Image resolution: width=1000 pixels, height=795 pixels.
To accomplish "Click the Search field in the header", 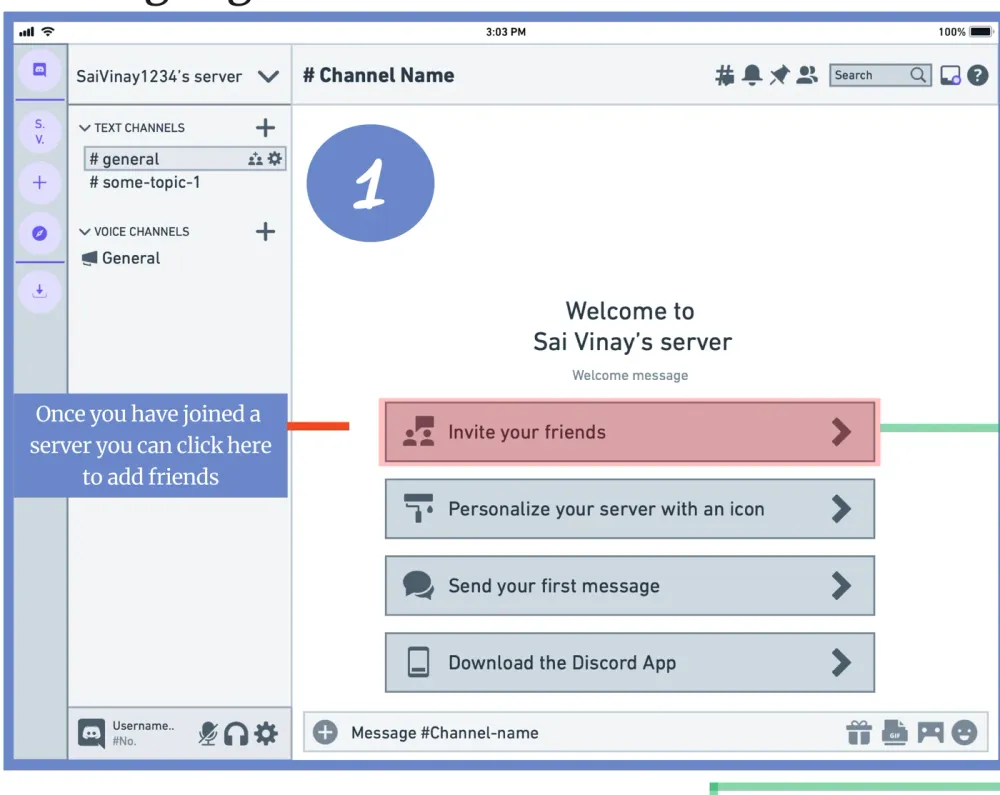I will tap(880, 75).
